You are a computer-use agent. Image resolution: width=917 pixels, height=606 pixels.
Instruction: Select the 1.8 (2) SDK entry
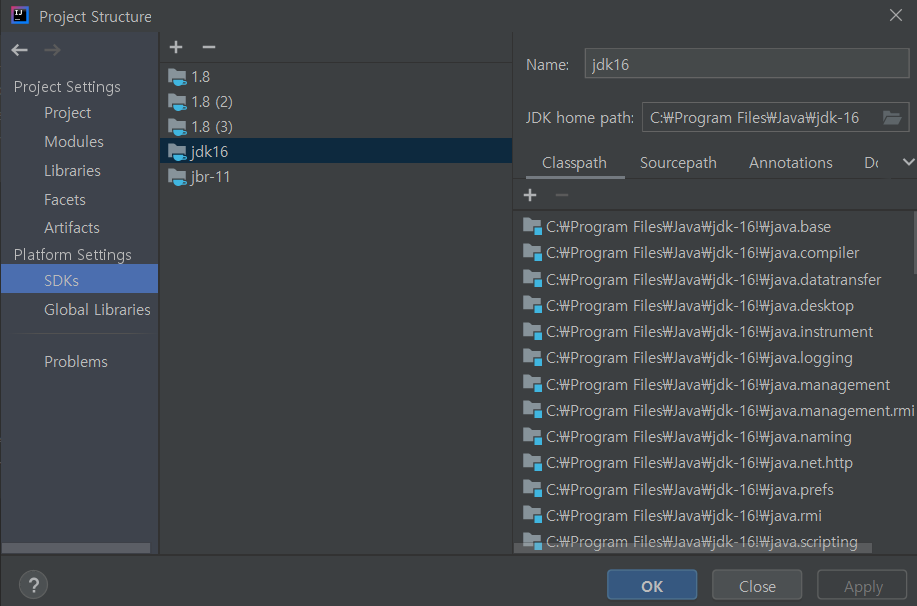[x=336, y=102]
